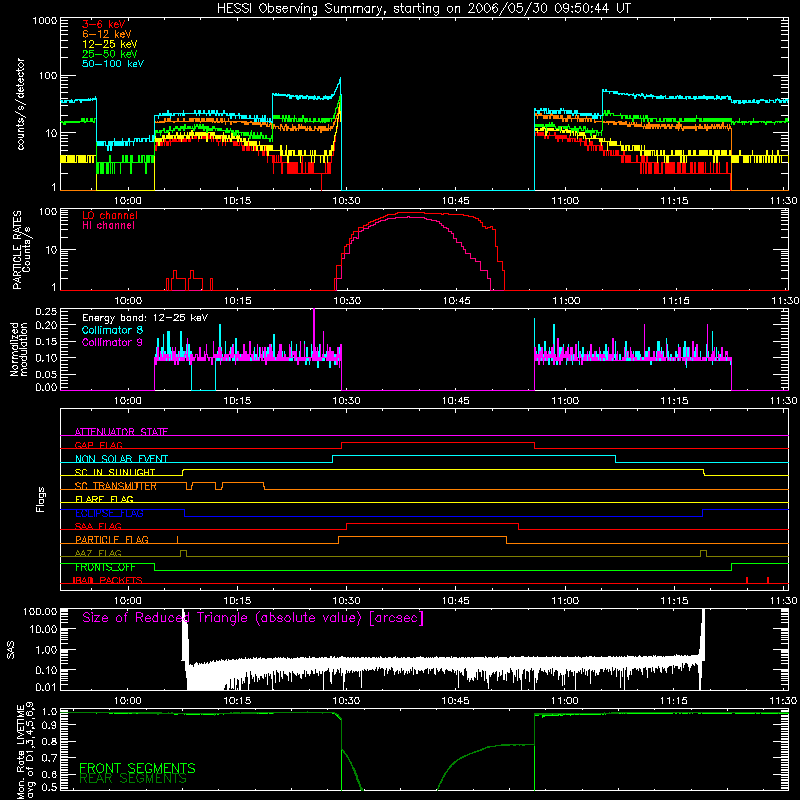Select the orange 6-12 keV legend label

107,34
